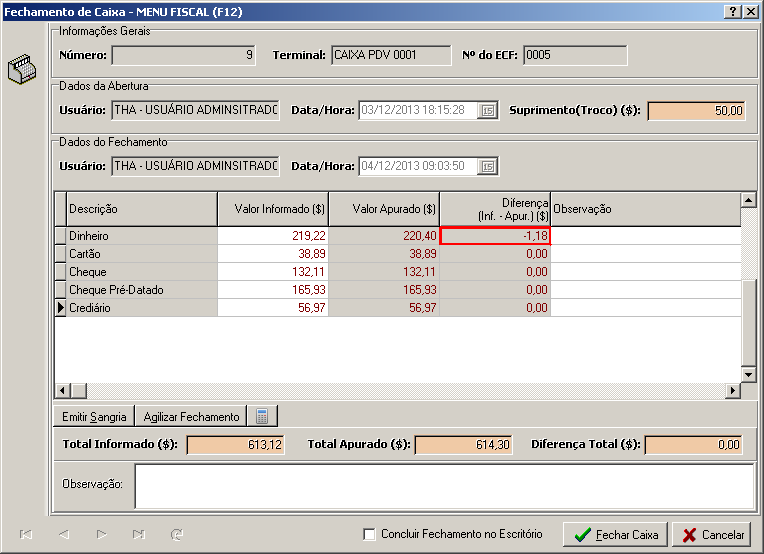Click the grid's vertical scrollbar down arrow

[x=749, y=374]
